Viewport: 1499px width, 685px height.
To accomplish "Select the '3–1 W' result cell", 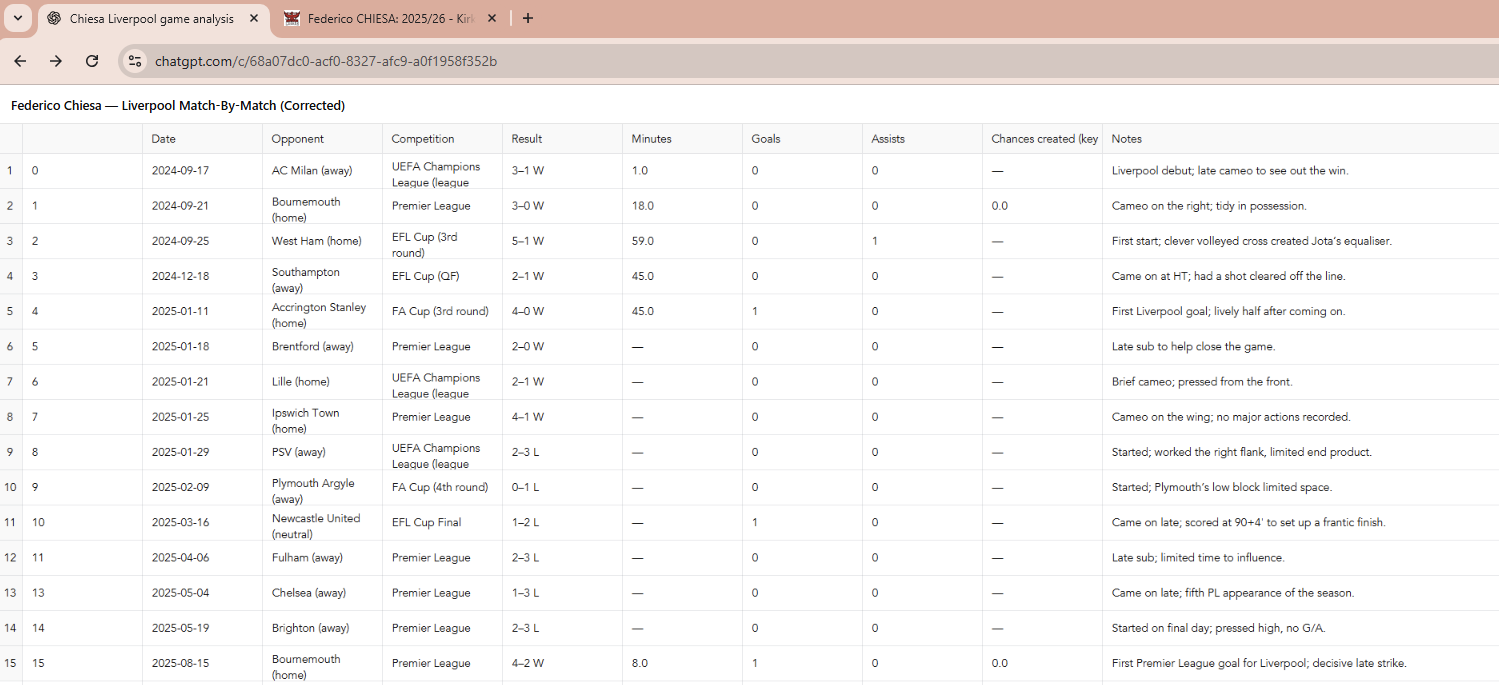I will click(x=562, y=171).
